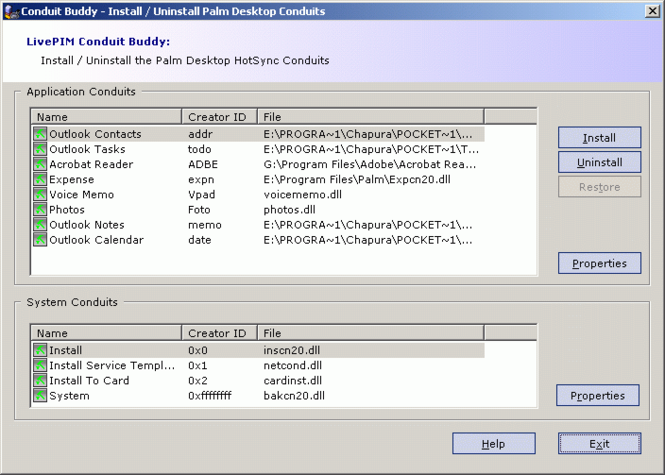Click the Expcn20.dll file path
The image size is (665, 475).
(357, 179)
